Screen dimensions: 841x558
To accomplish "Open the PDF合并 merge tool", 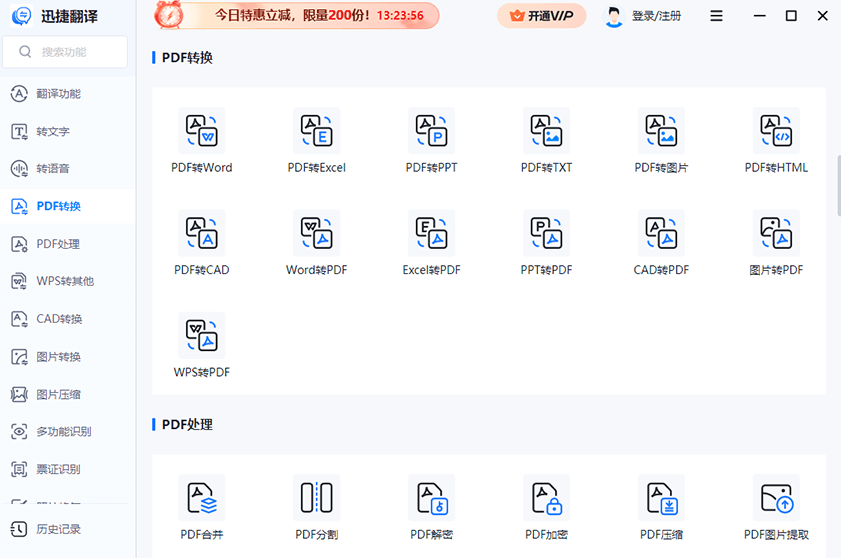I will coord(202,508).
